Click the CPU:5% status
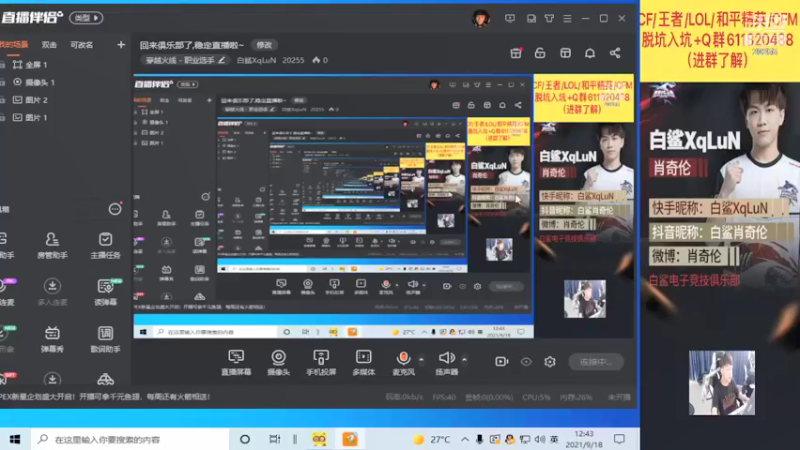This screenshot has height=450, width=800. (536, 396)
